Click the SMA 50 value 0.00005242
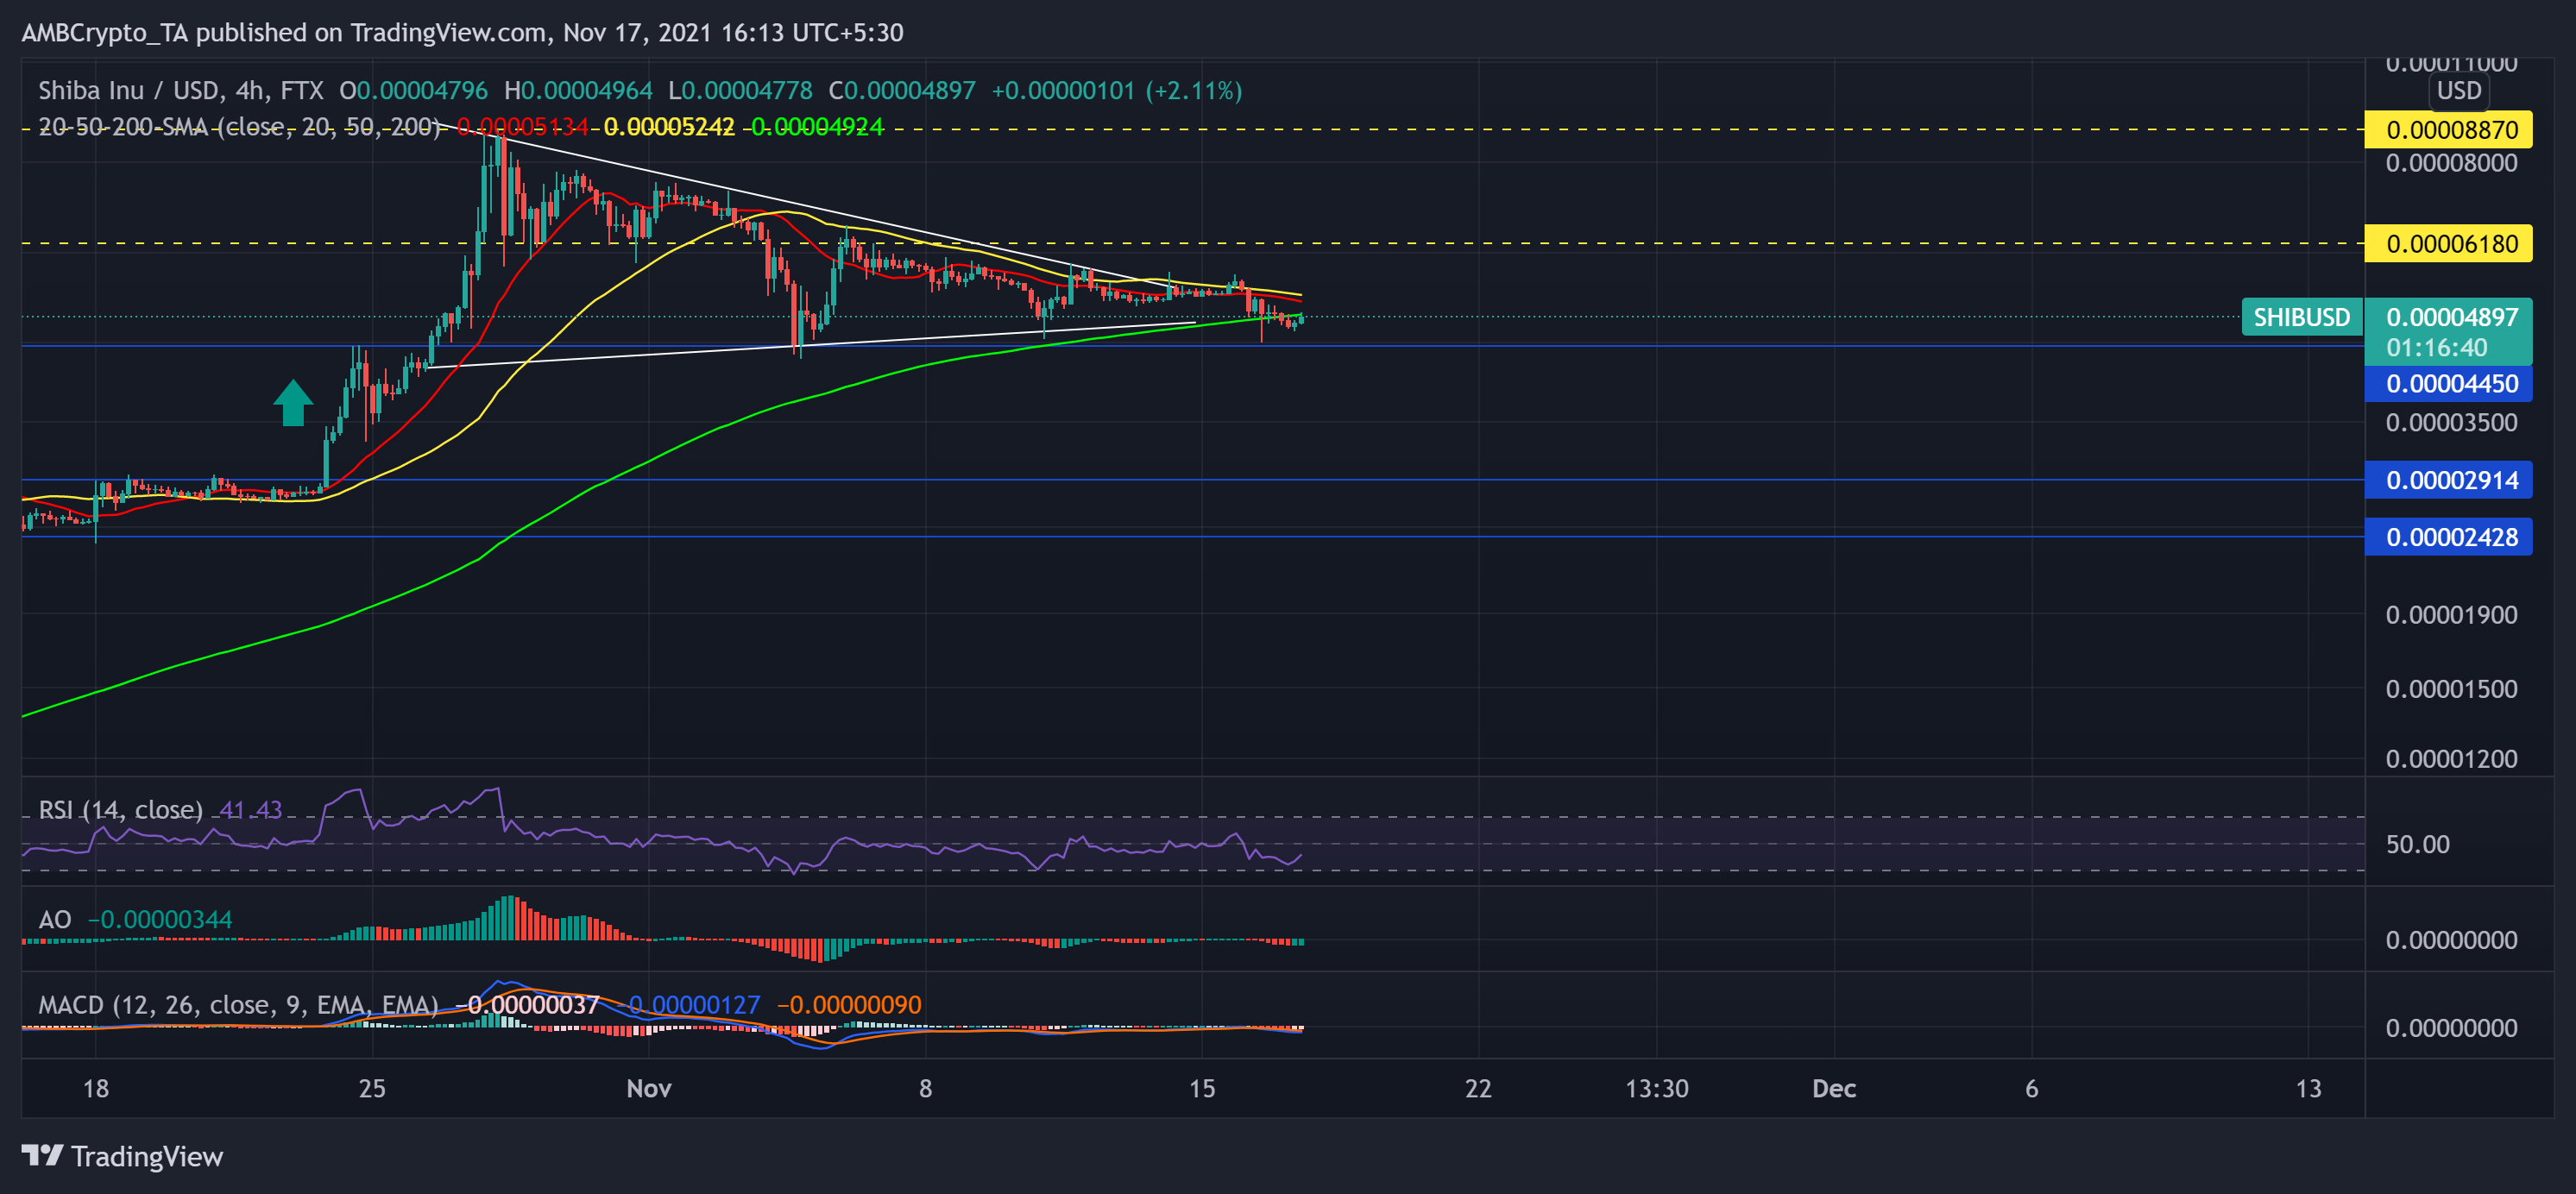Screen dimensions: 2576x1194 (x=669, y=127)
